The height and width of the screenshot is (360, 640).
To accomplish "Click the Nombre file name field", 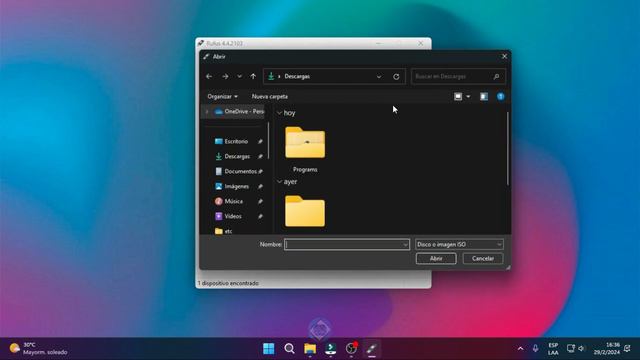I will pos(343,244).
